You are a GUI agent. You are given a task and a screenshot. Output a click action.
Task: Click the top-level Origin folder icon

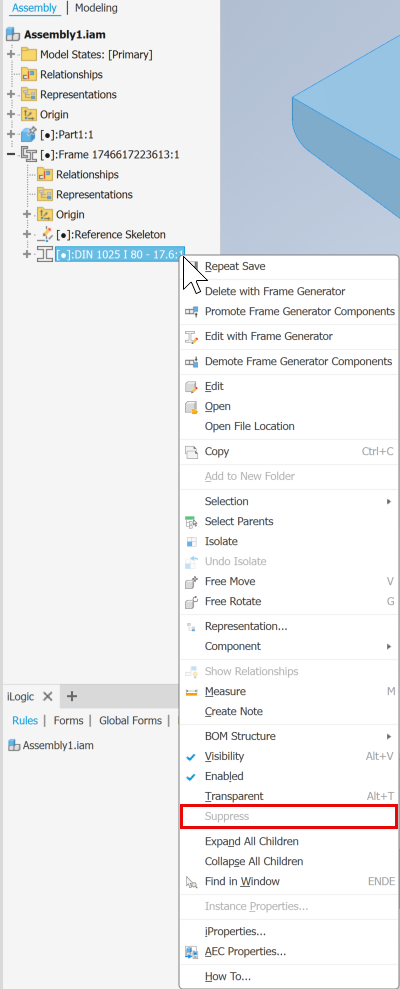point(29,115)
